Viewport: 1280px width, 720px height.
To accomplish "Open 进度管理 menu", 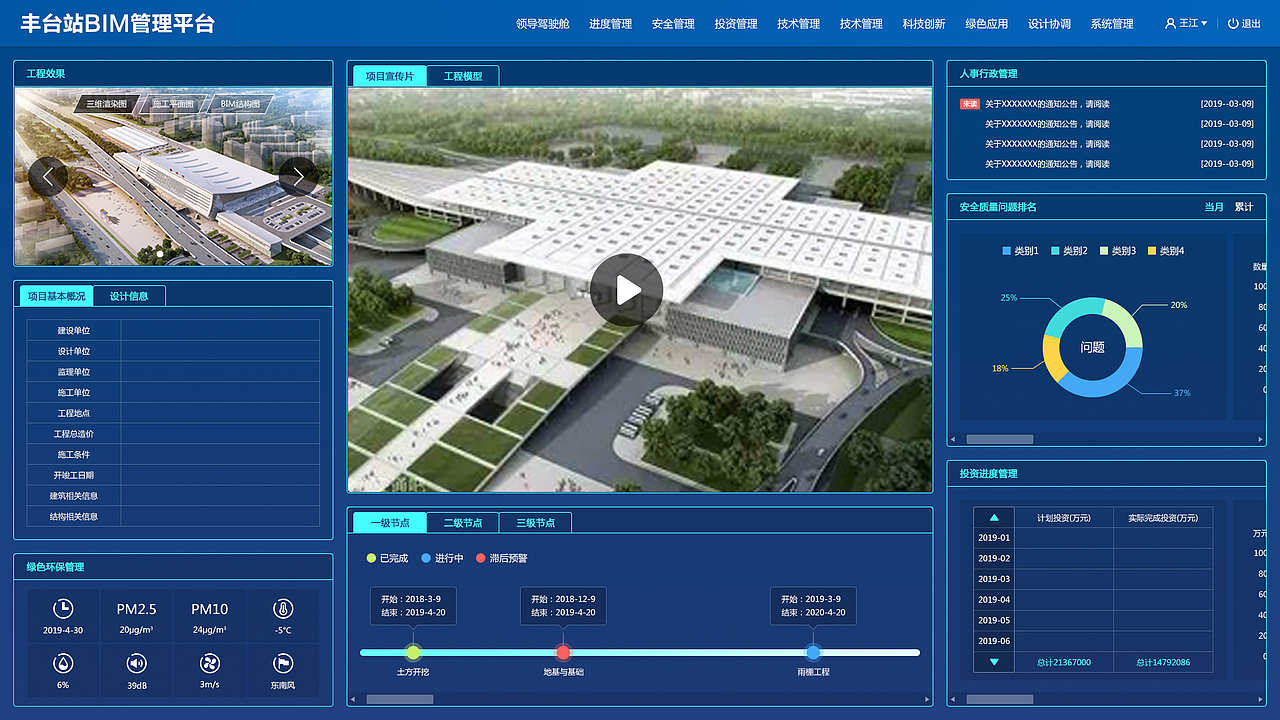I will click(x=610, y=23).
